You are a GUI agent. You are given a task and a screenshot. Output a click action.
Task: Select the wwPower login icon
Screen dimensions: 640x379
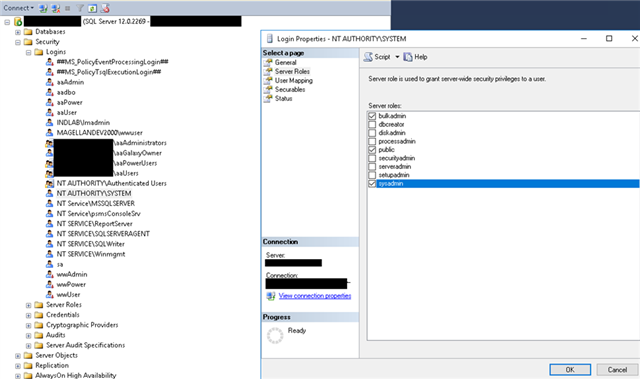pos(49,284)
